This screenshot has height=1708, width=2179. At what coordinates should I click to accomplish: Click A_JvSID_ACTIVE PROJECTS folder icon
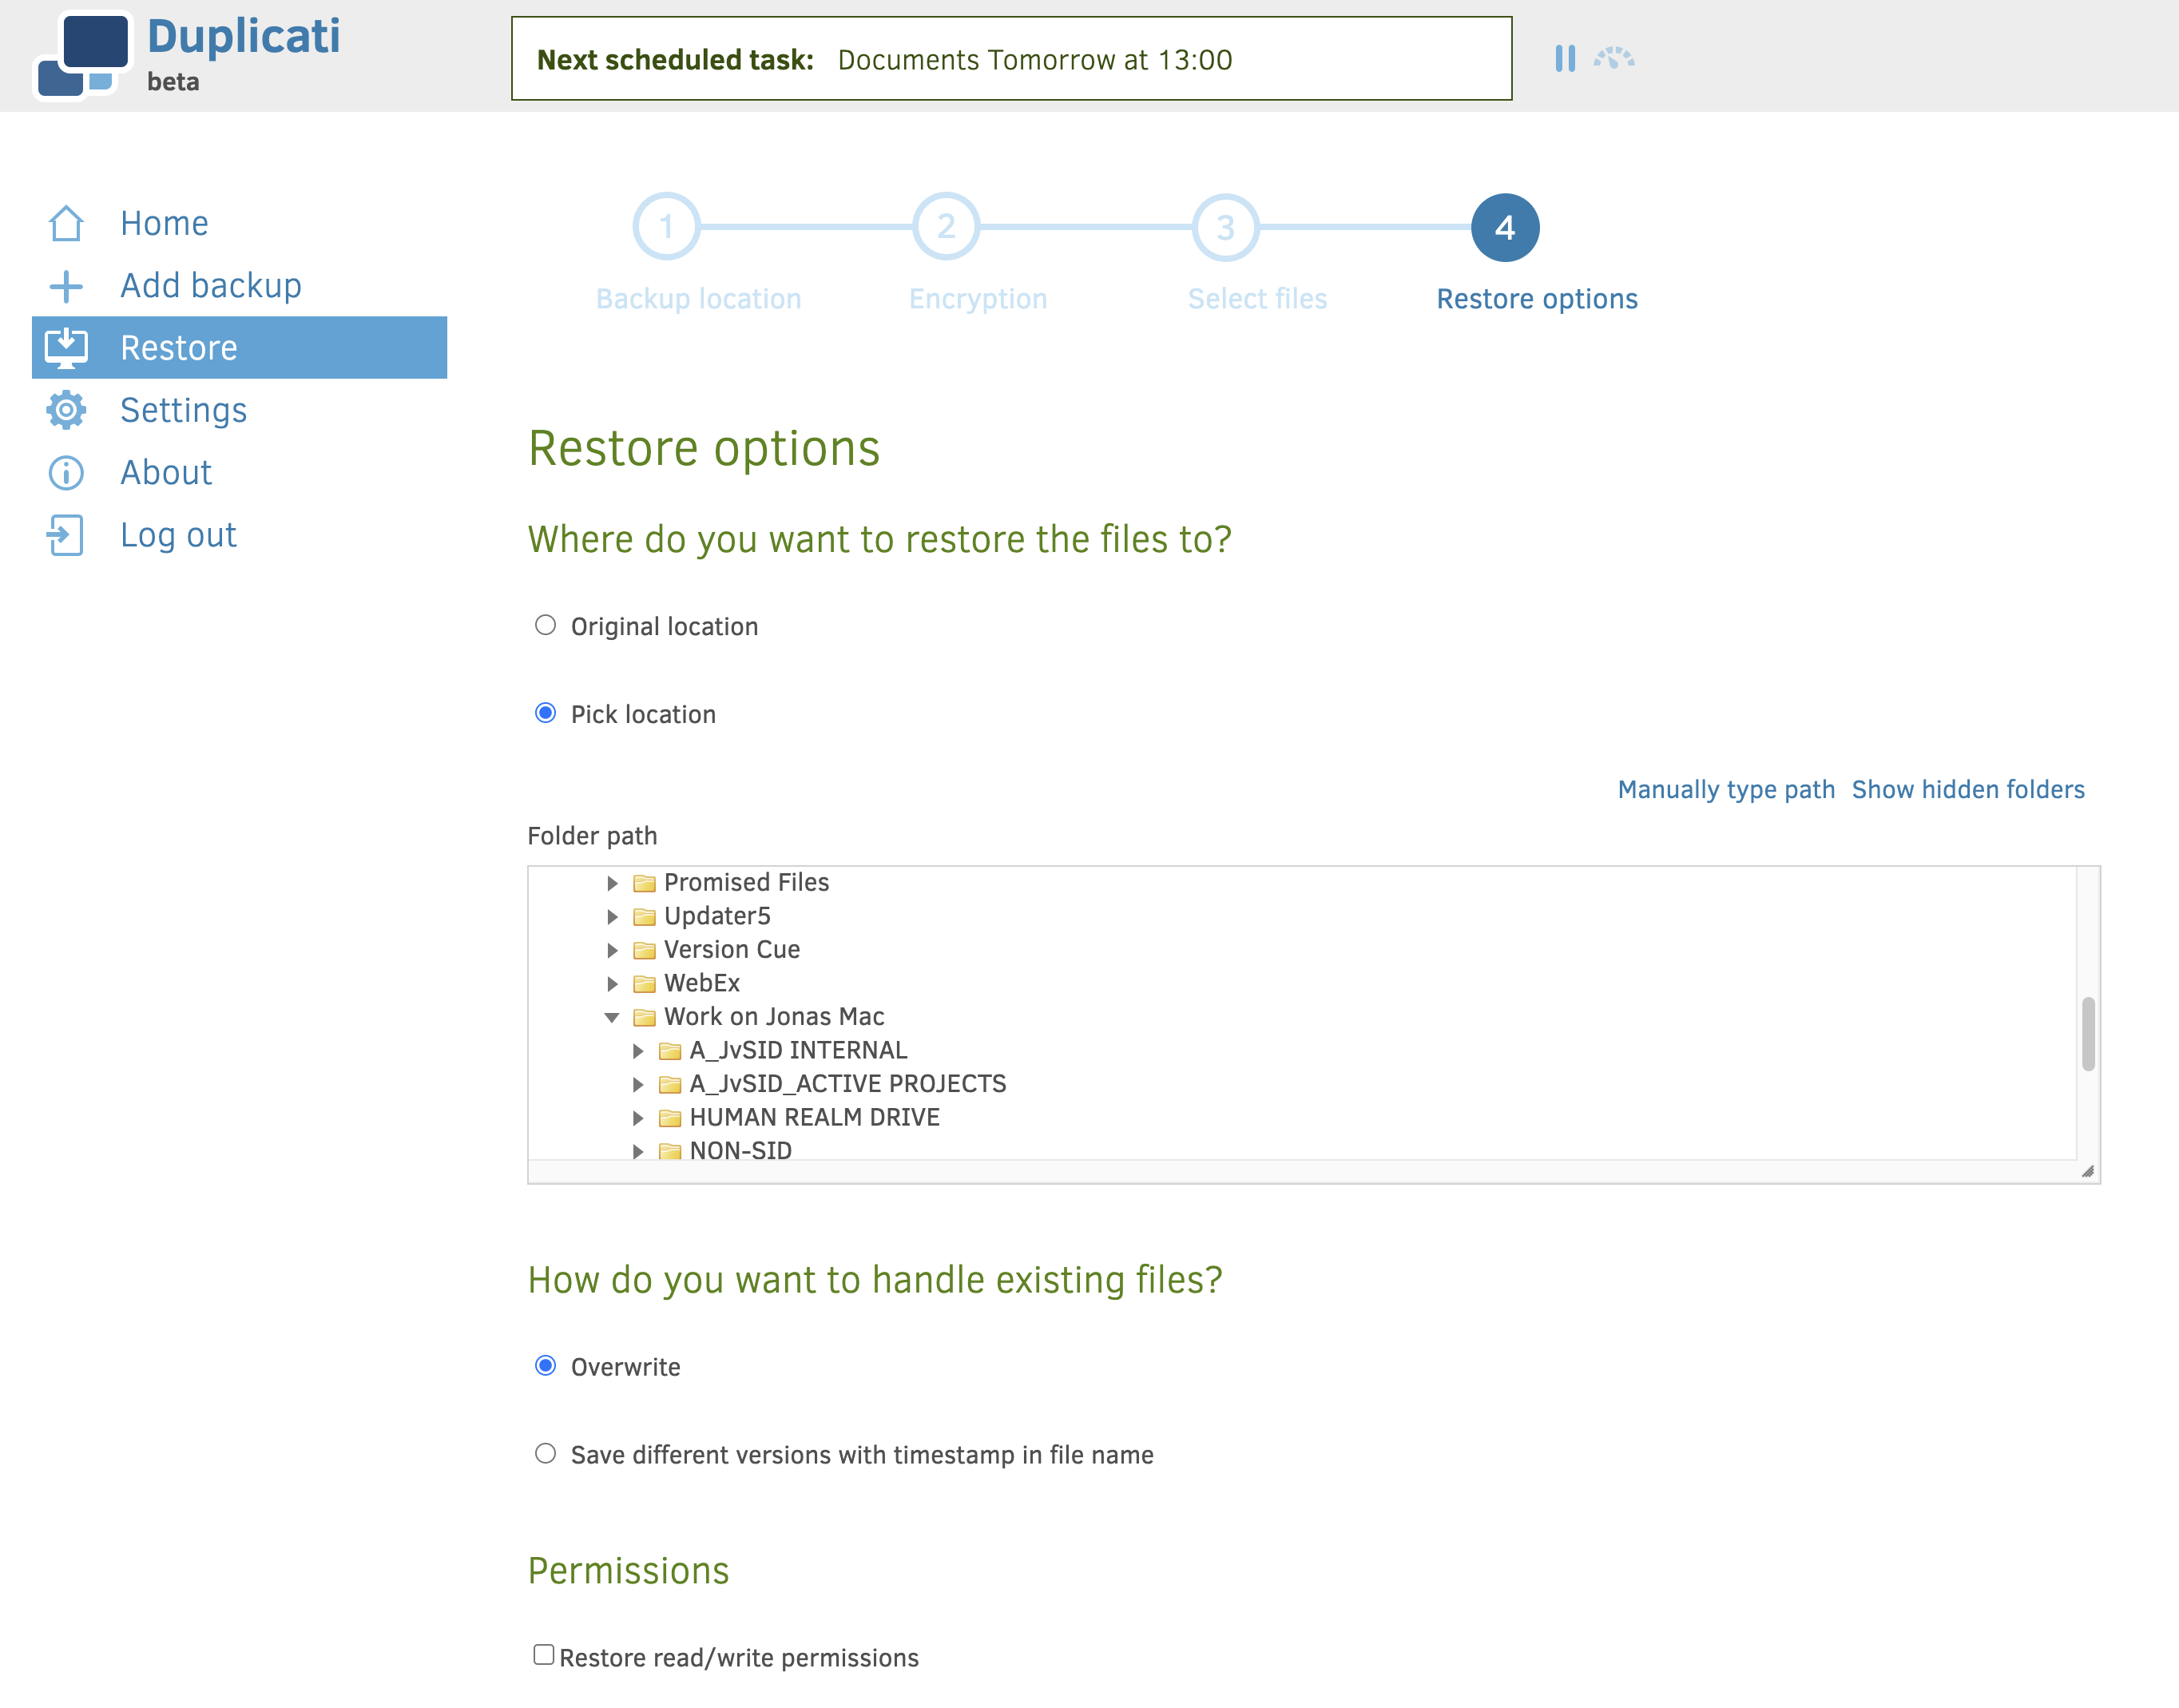(670, 1084)
